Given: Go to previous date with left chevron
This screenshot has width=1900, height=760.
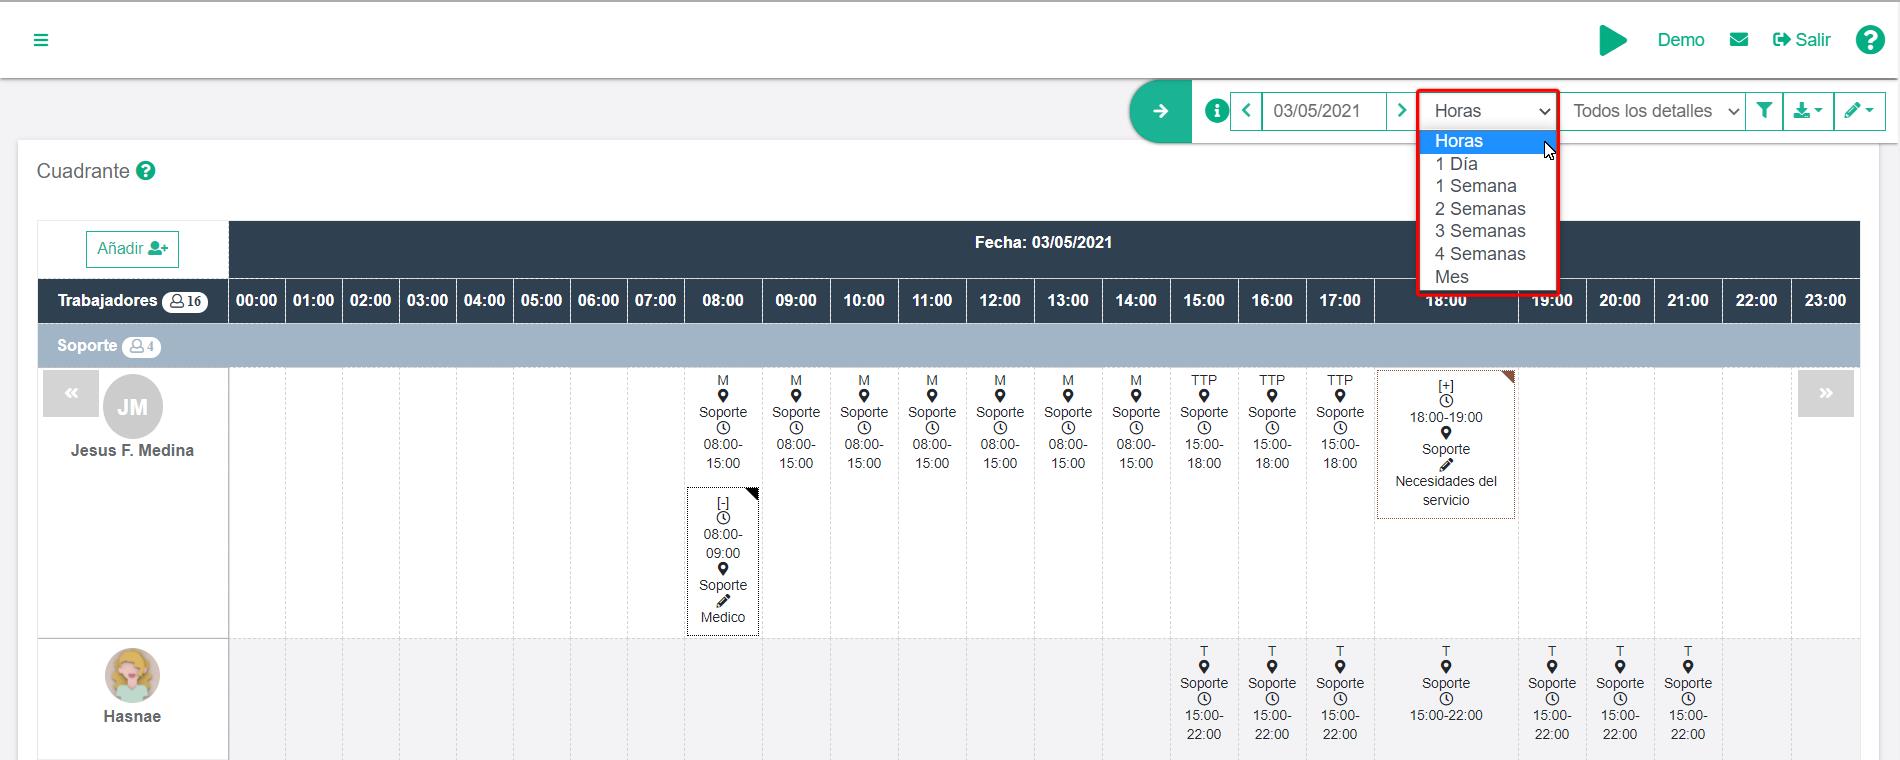Looking at the screenshot, I should (x=1246, y=111).
